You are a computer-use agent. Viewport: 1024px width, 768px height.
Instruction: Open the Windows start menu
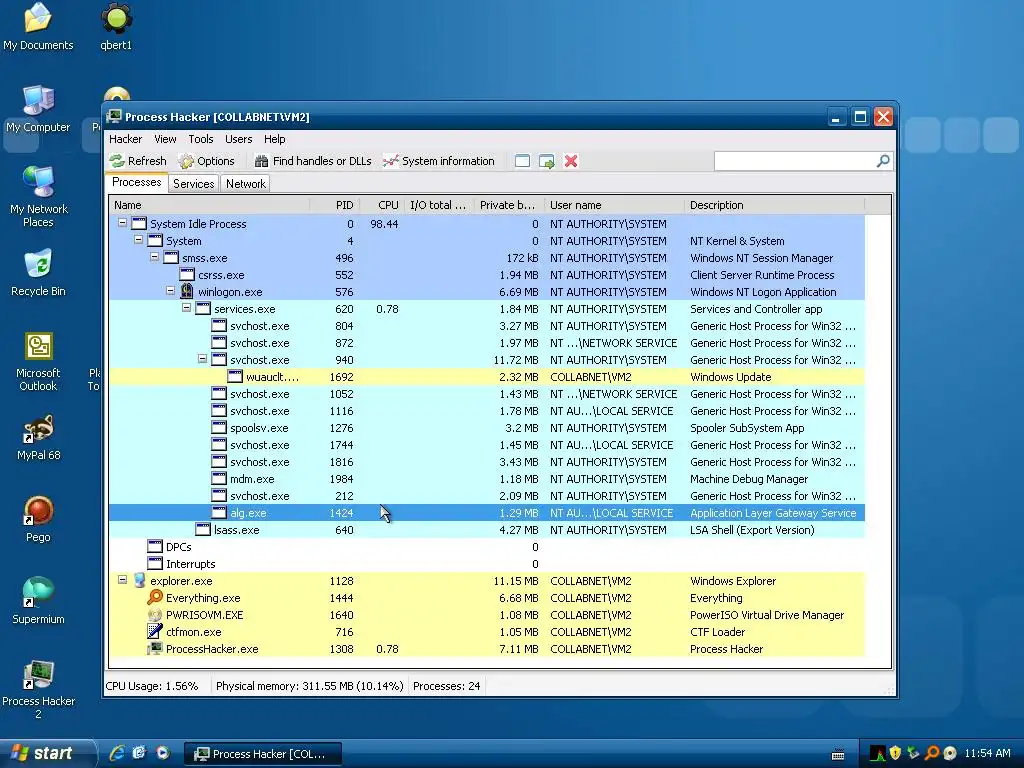click(46, 753)
